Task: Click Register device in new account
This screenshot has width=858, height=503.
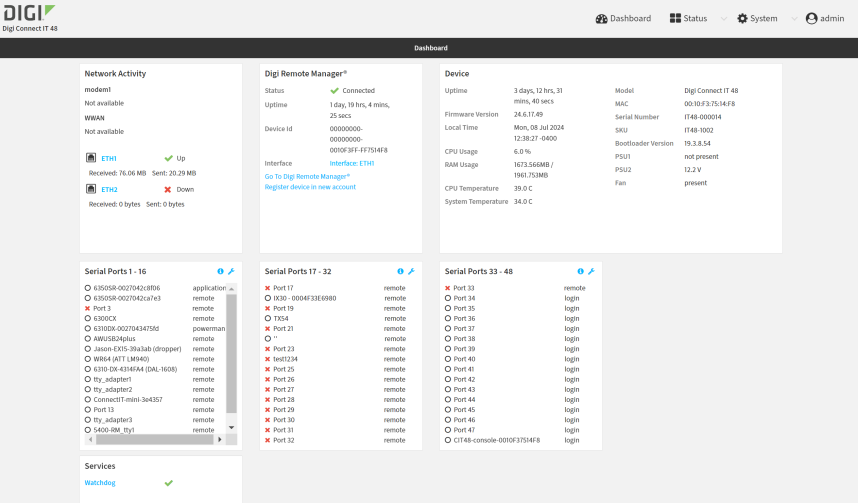Action: coord(310,187)
